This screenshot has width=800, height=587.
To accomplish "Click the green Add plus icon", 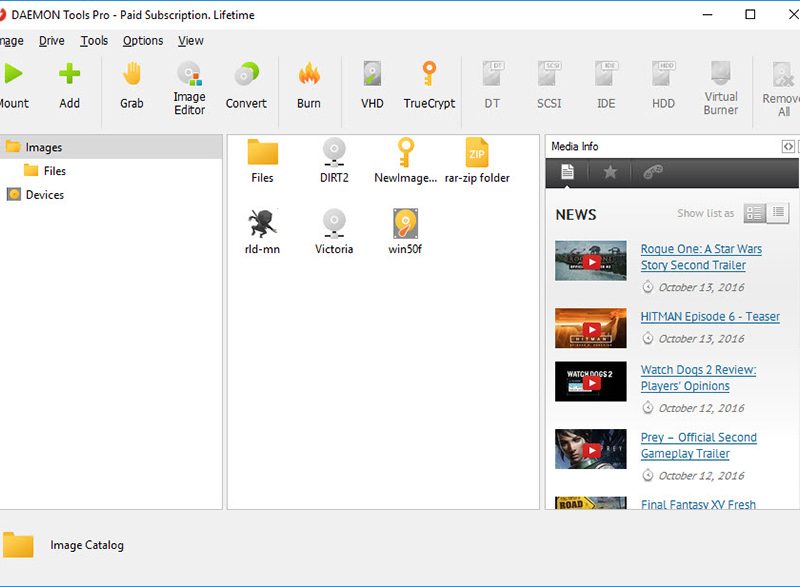I will pyautogui.click(x=69, y=74).
